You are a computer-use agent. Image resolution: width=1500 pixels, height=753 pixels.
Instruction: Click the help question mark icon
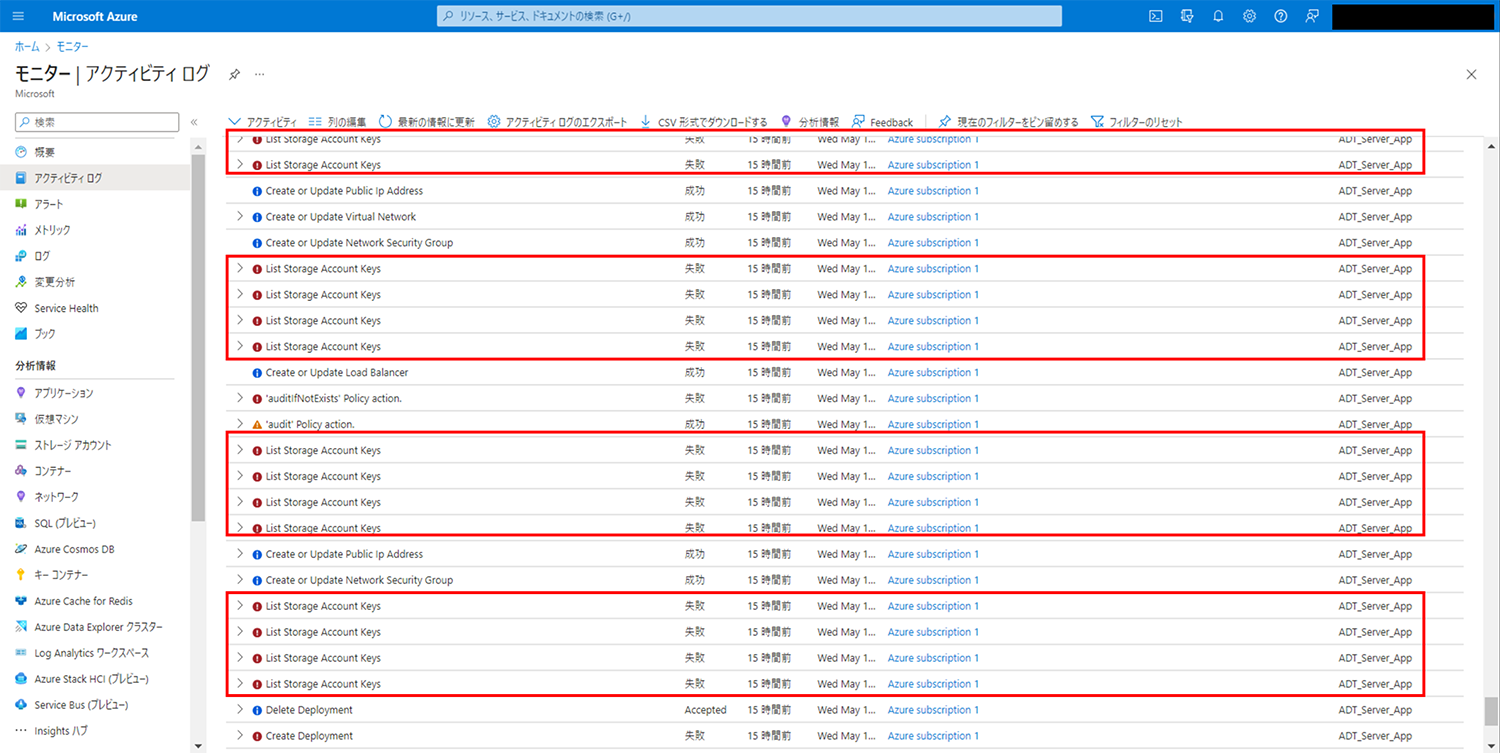[x=1280, y=16]
